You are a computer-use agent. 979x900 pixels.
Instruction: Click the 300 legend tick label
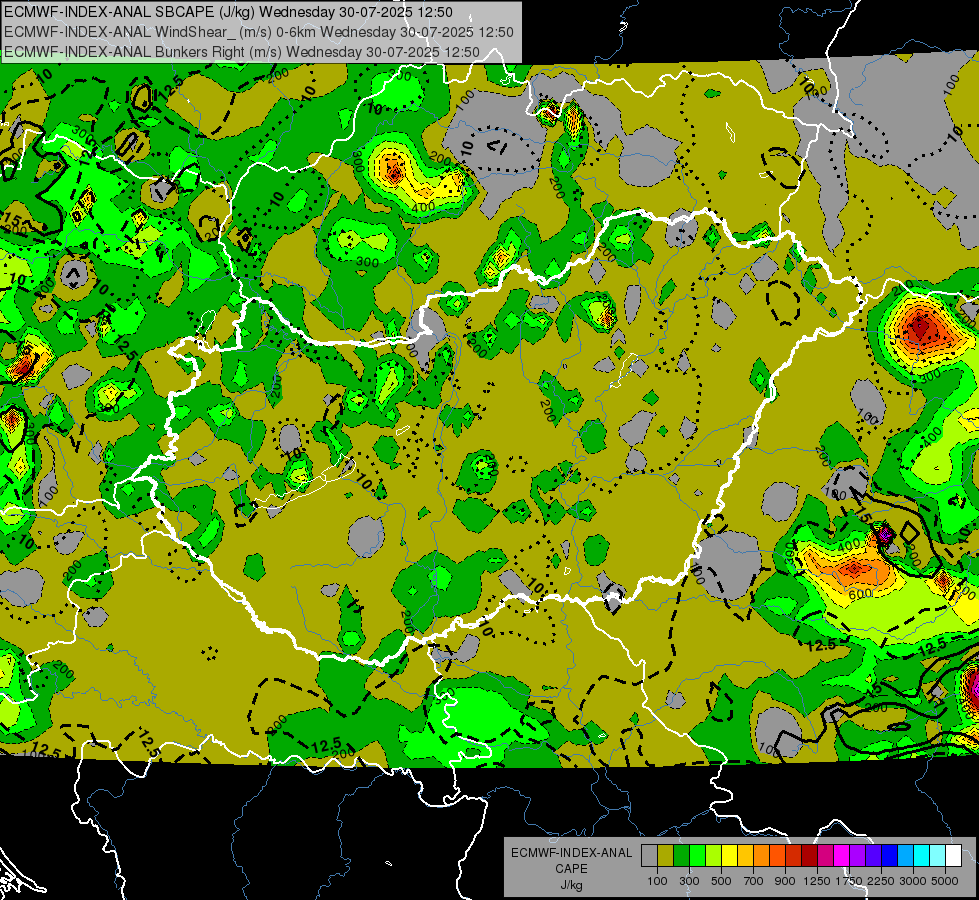(x=689, y=881)
